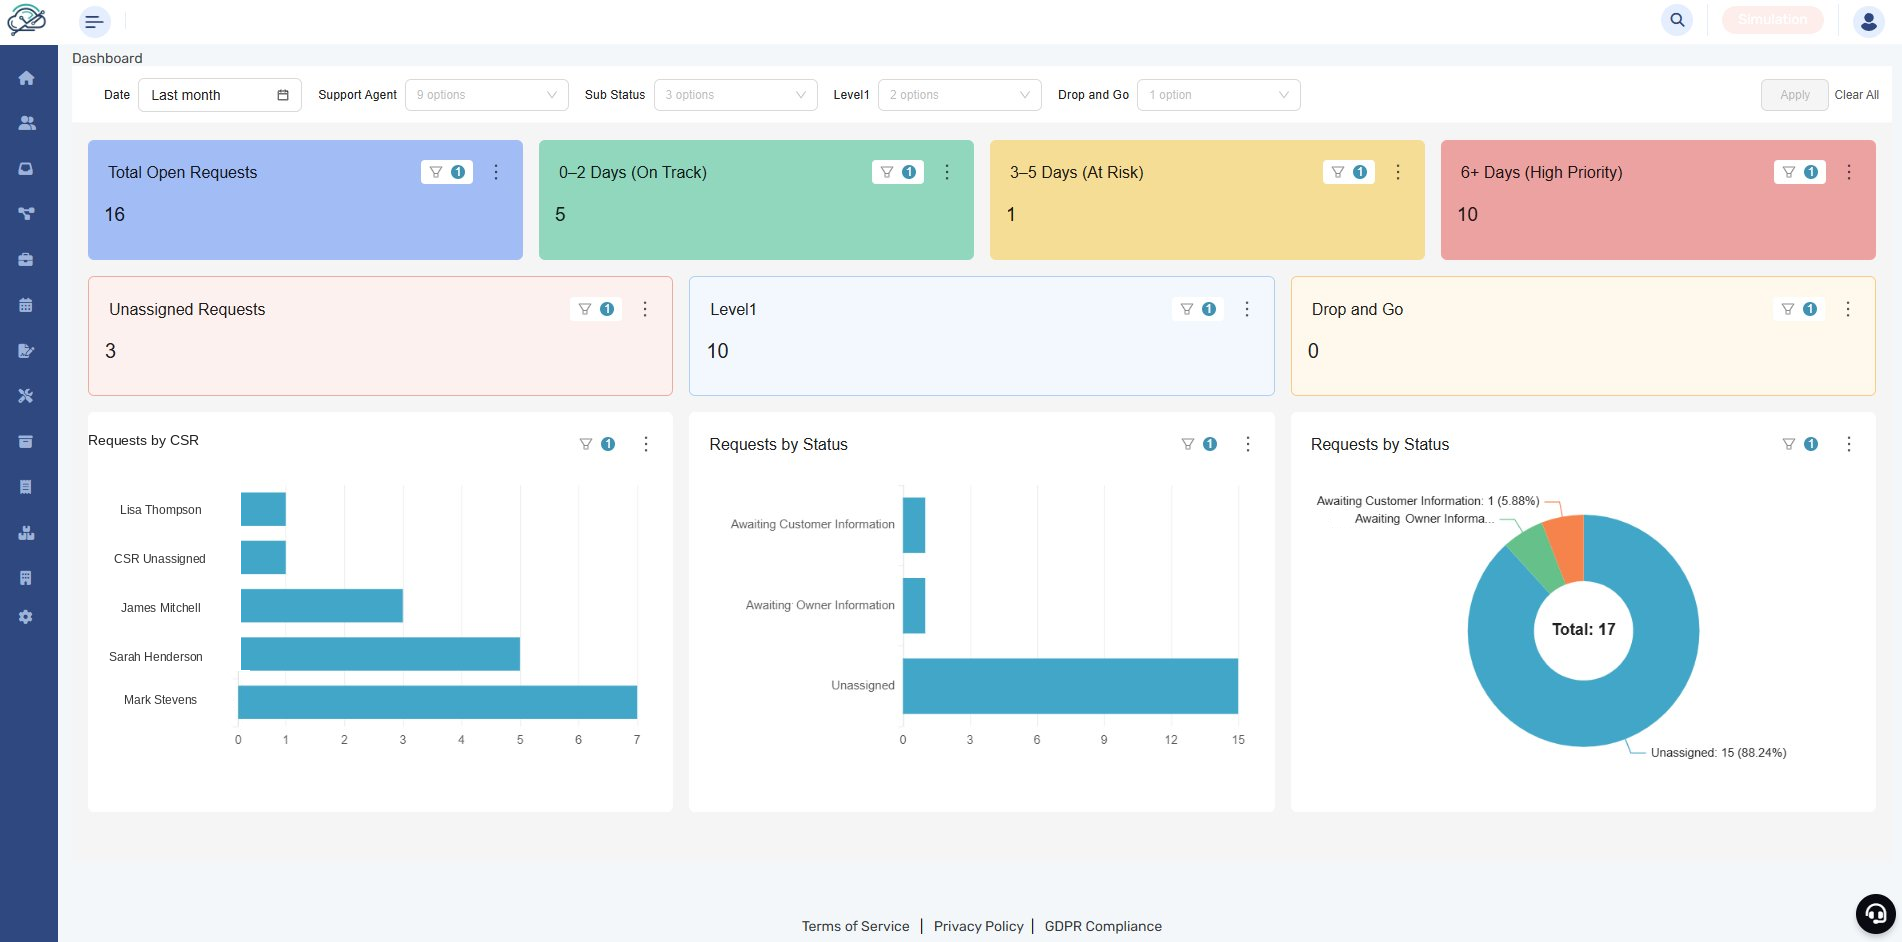Open Sub Status dropdown

pos(736,95)
